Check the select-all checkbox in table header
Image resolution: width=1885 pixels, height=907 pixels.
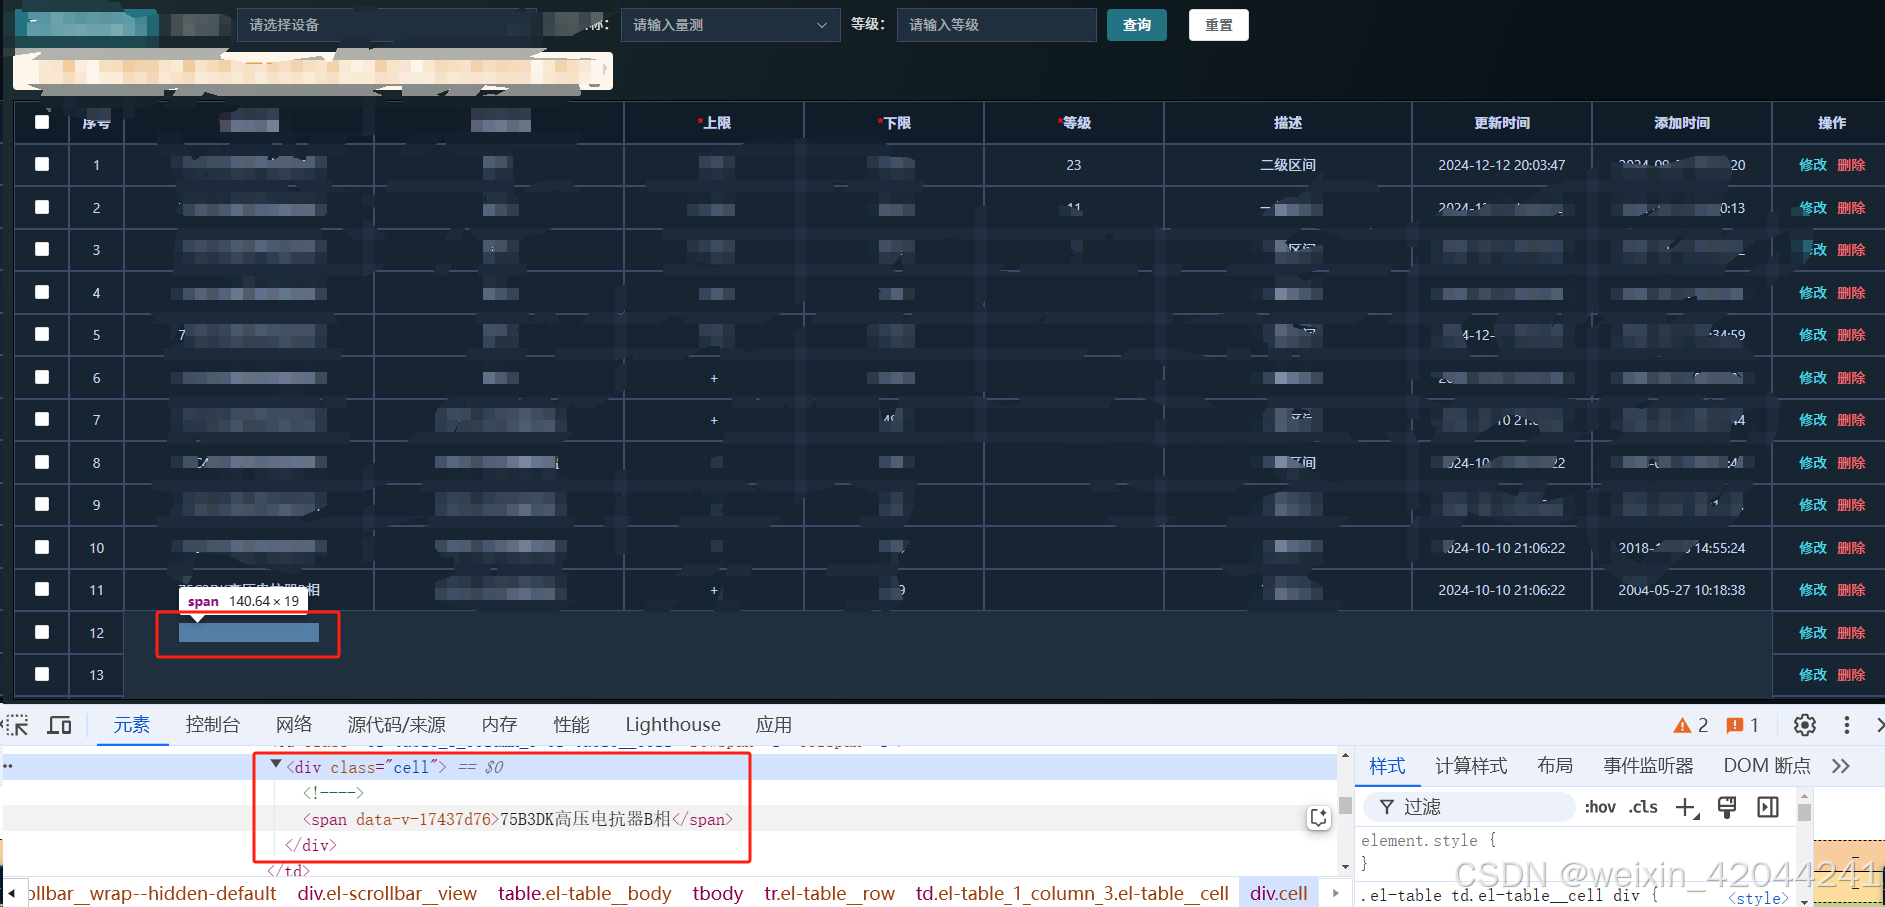[41, 122]
